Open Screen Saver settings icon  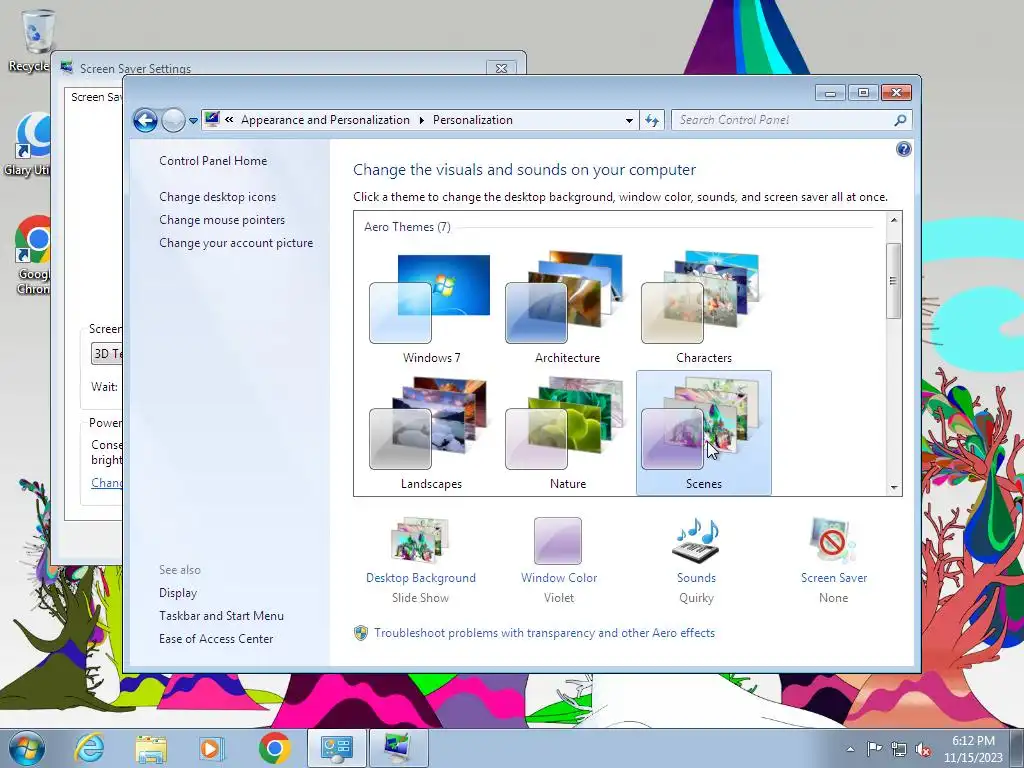pyautogui.click(x=833, y=560)
